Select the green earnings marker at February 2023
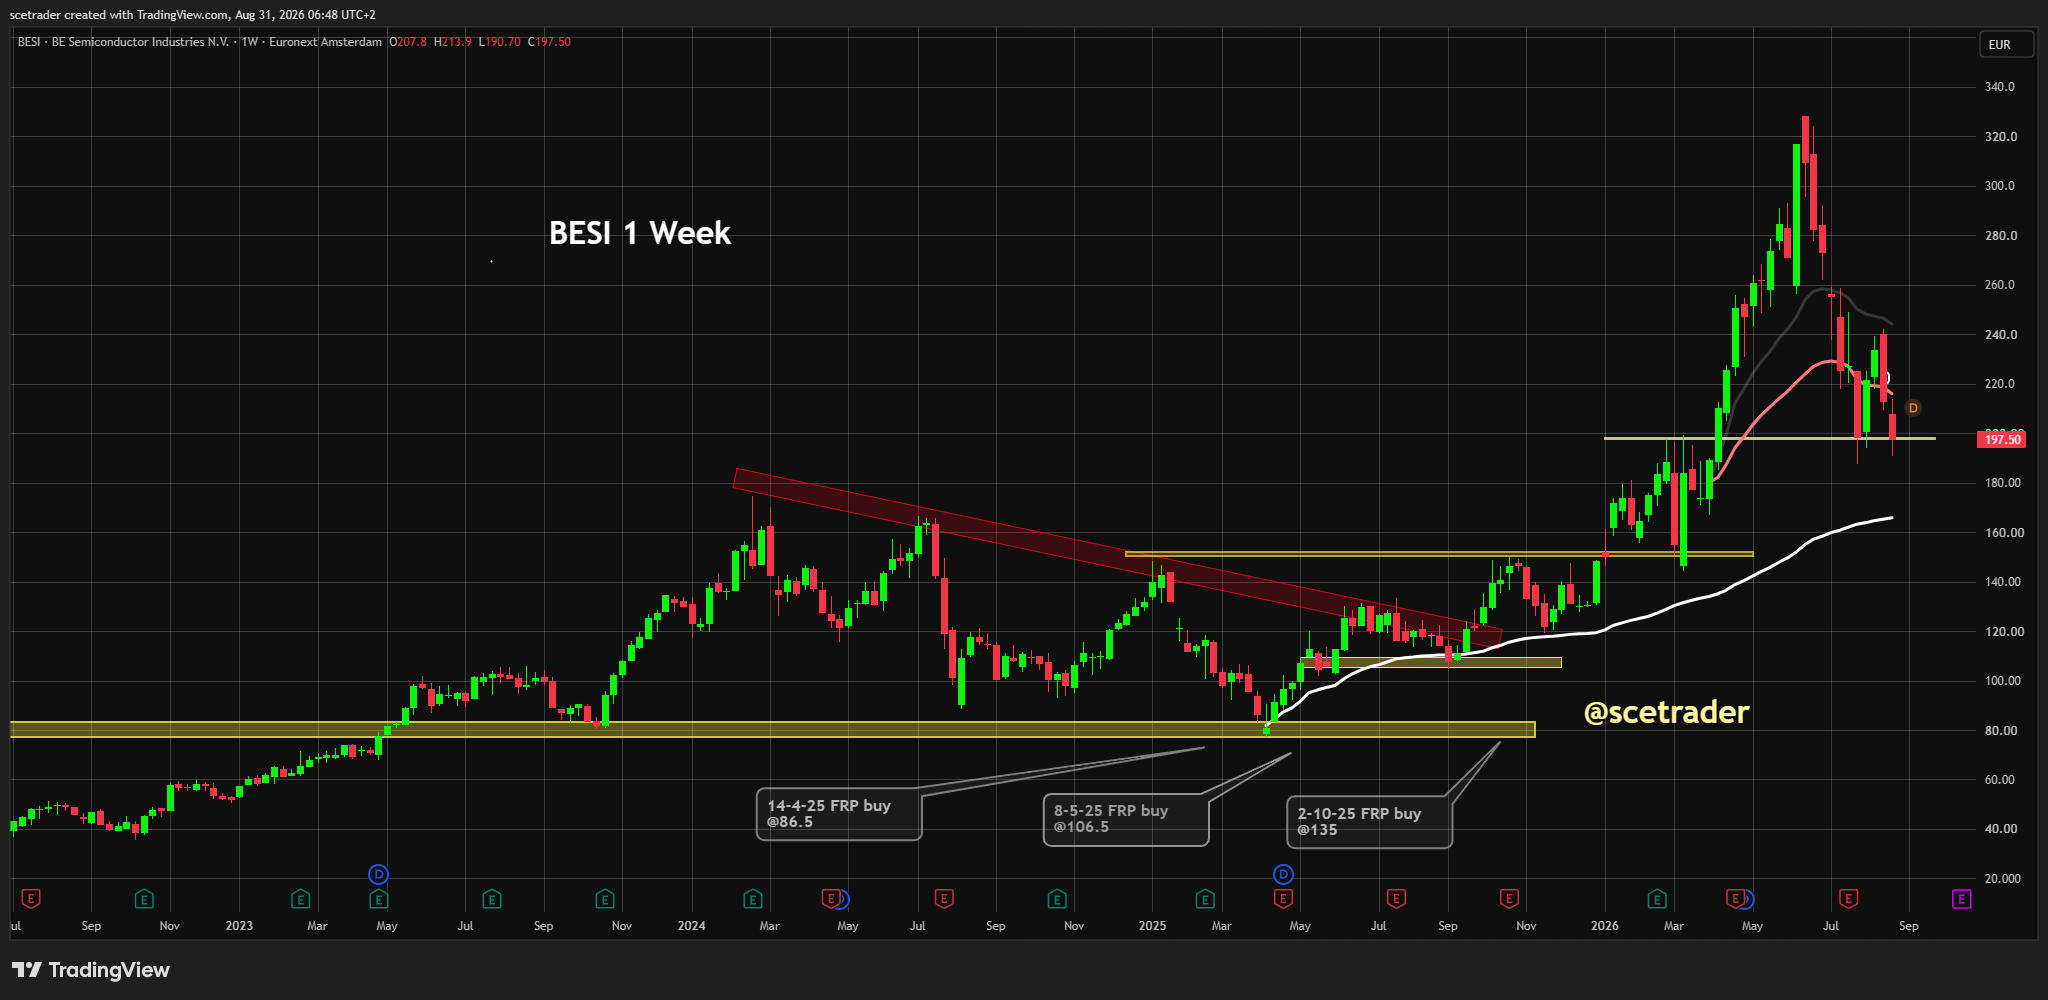Viewport: 2048px width, 1000px height. [300, 899]
